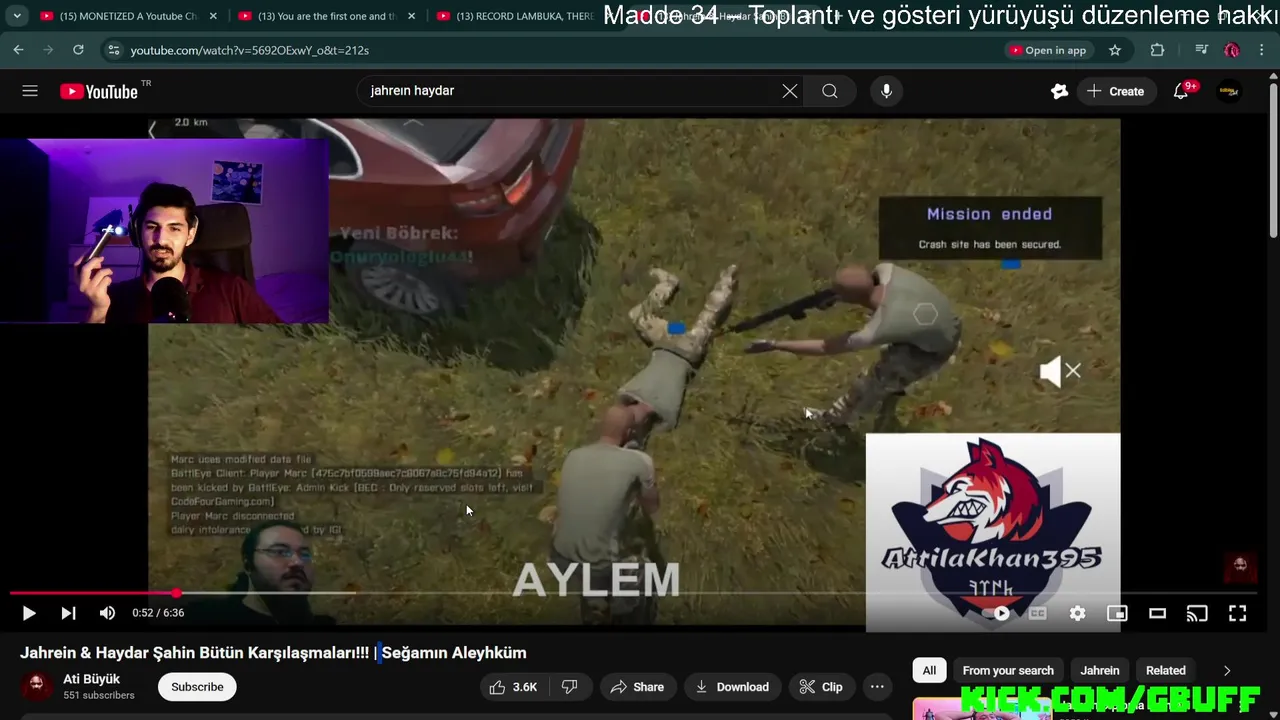The width and height of the screenshot is (1280, 720).
Task: Mute video with player volume icon
Action: [x=107, y=613]
